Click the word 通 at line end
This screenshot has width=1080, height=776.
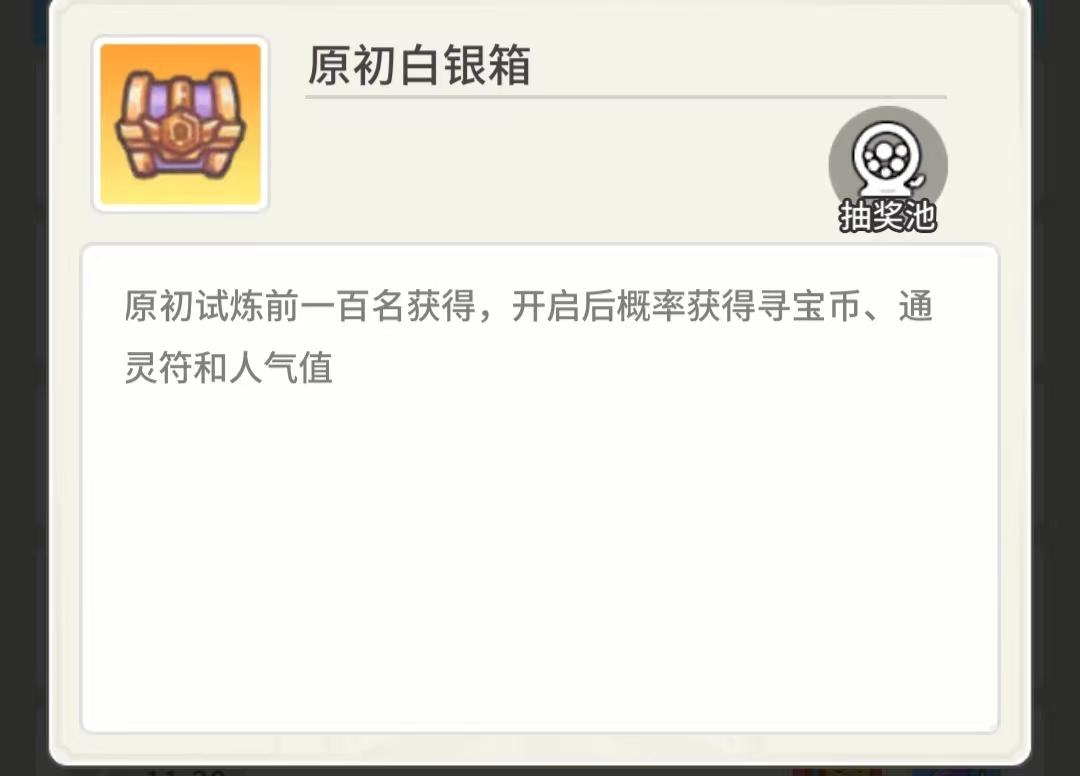pyautogui.click(x=915, y=306)
